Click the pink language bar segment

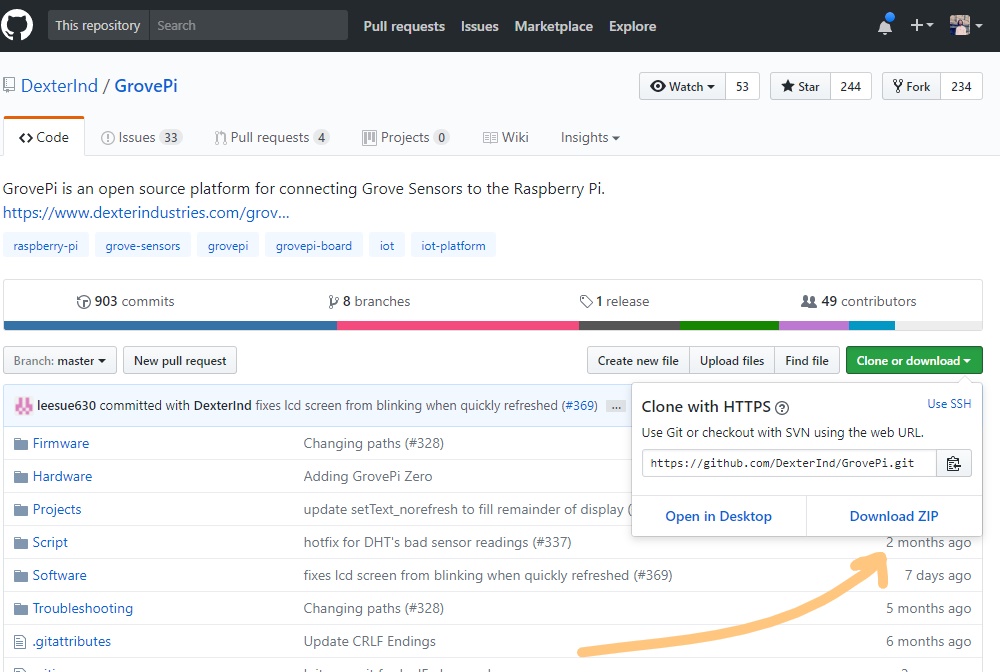click(x=458, y=326)
